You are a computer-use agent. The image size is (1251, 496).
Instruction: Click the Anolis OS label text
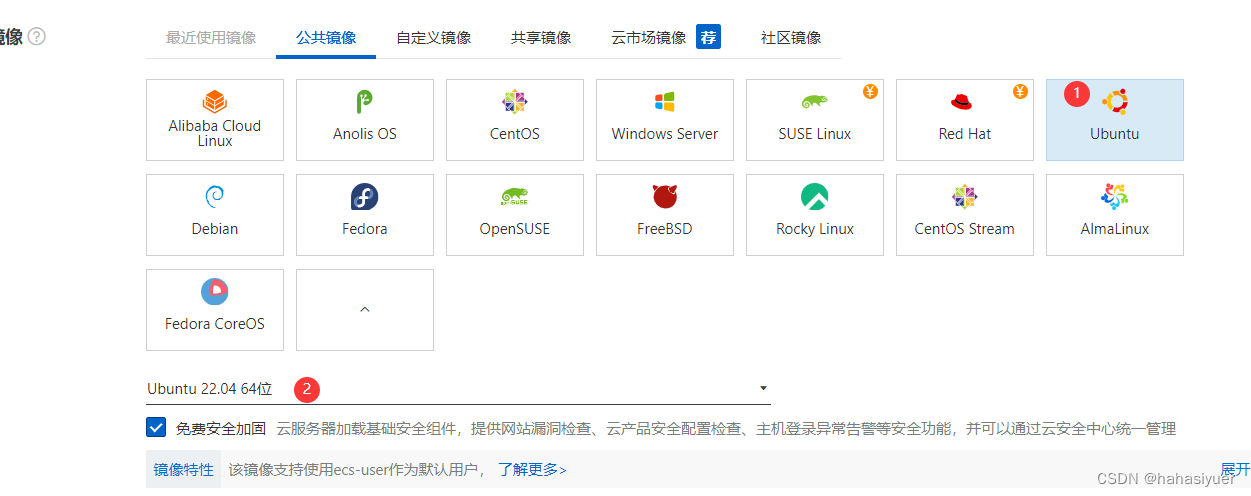(x=365, y=134)
